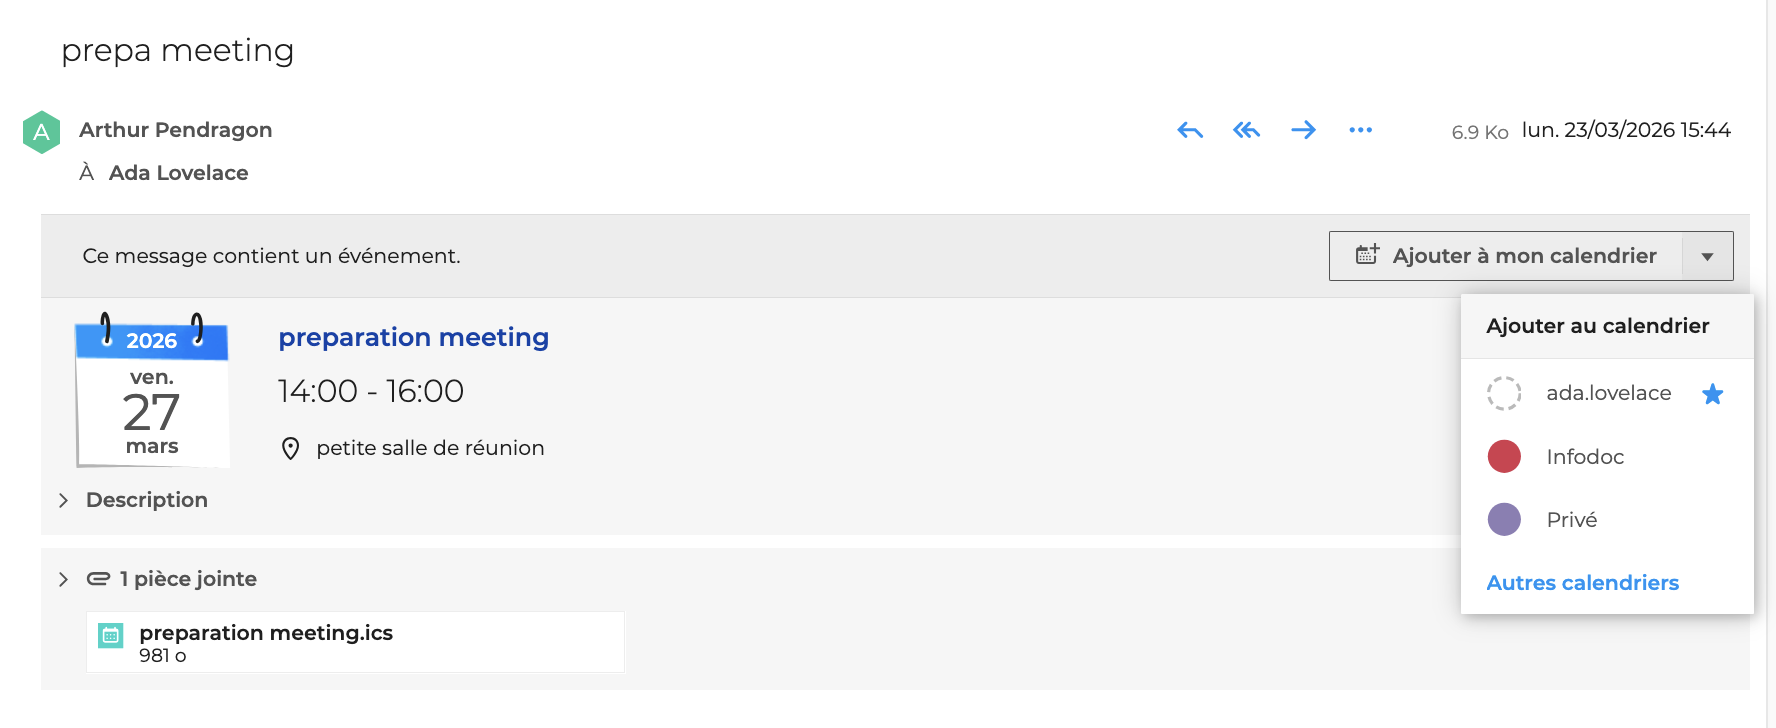Open the three-dots more actions menu
The height and width of the screenshot is (728, 1776).
pos(1360,130)
